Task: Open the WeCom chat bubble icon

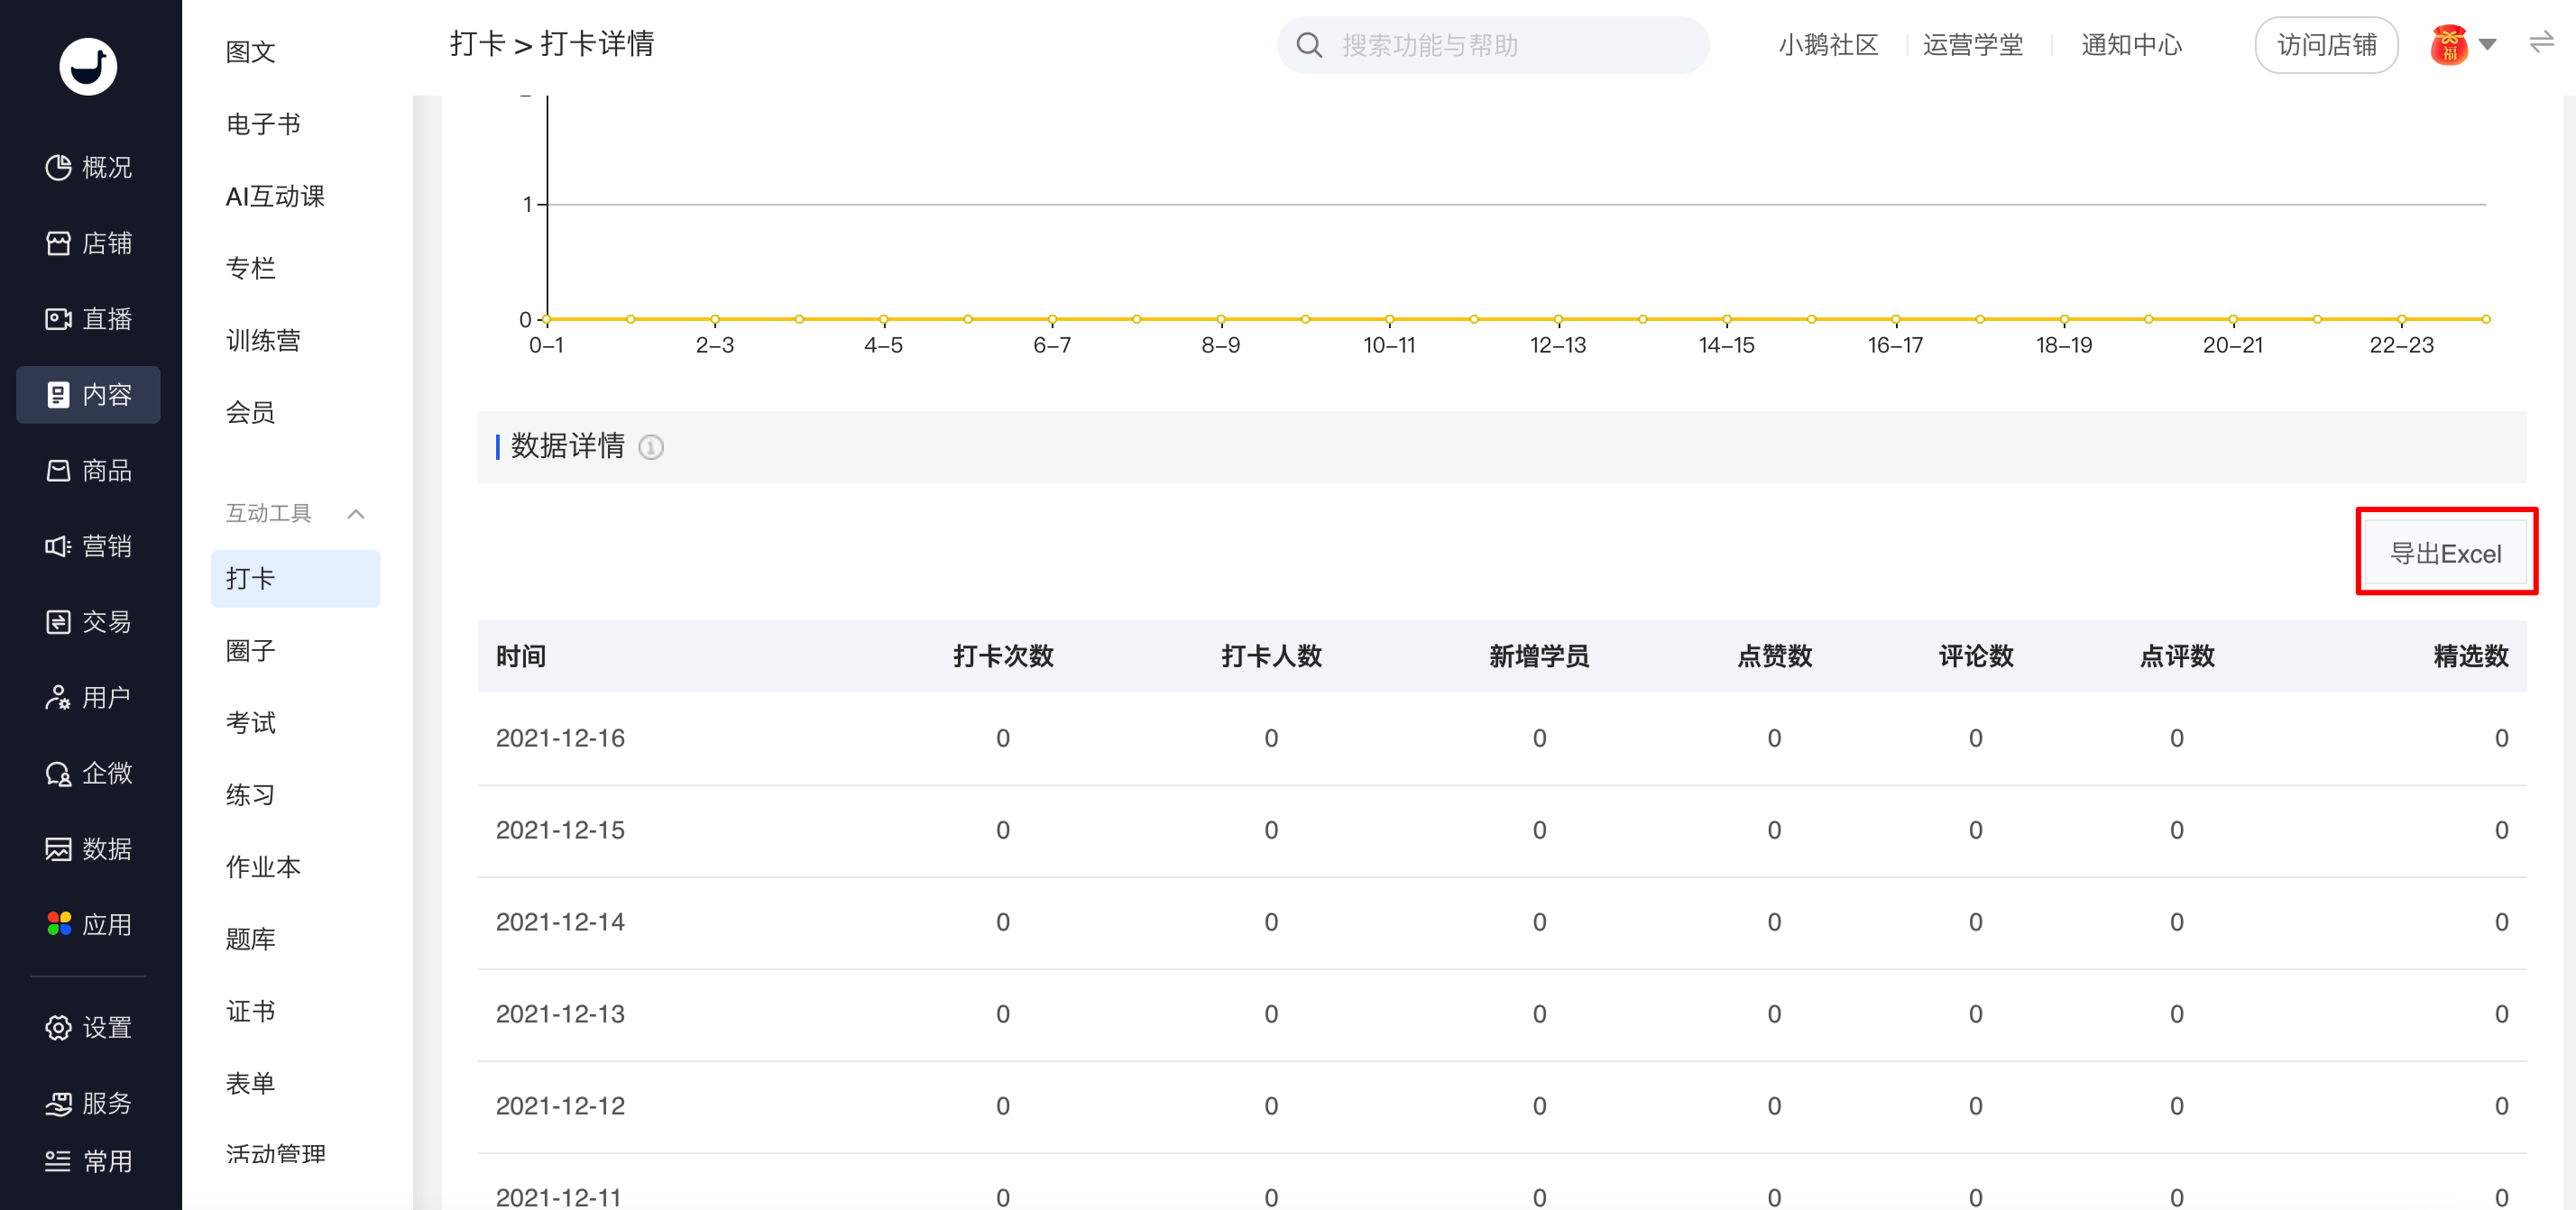Action: (x=58, y=773)
